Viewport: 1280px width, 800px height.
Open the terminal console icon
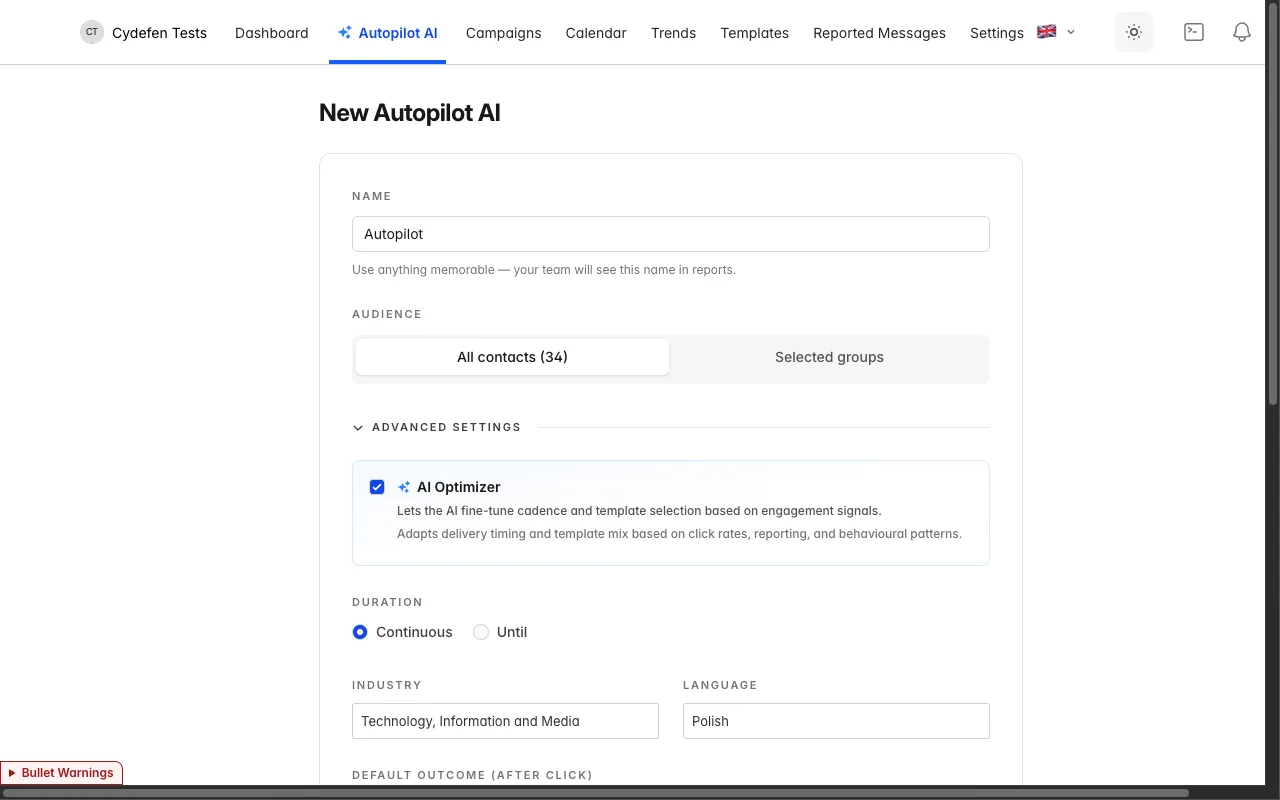(x=1193, y=32)
